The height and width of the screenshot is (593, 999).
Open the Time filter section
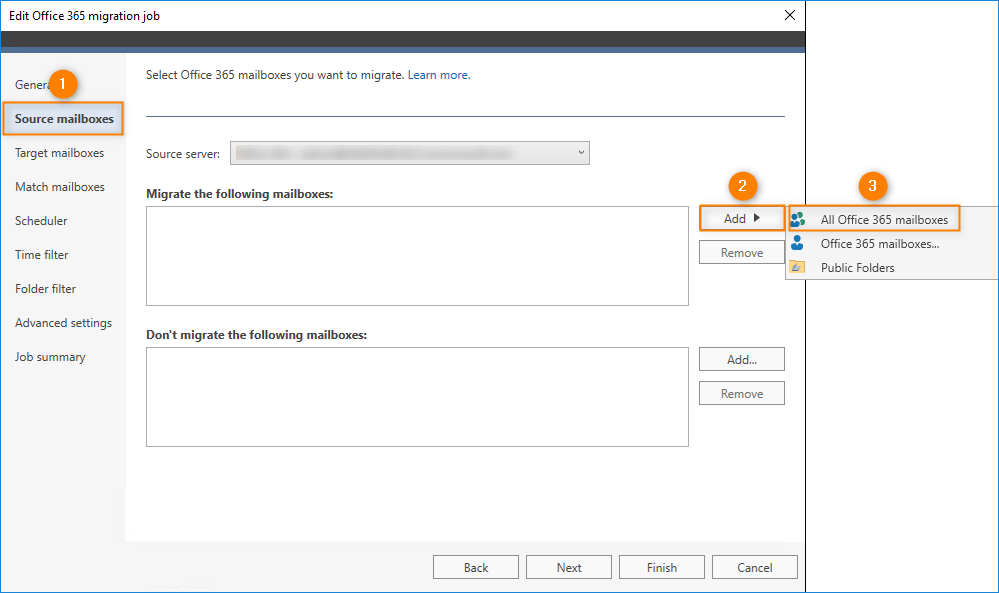[x=41, y=255]
